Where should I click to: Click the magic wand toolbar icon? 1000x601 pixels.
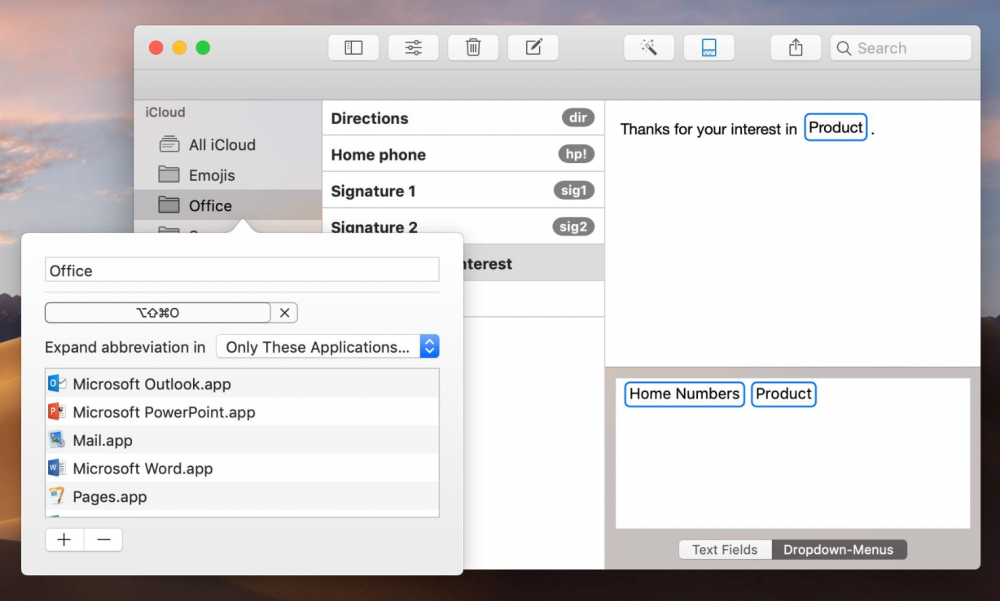[x=649, y=48]
